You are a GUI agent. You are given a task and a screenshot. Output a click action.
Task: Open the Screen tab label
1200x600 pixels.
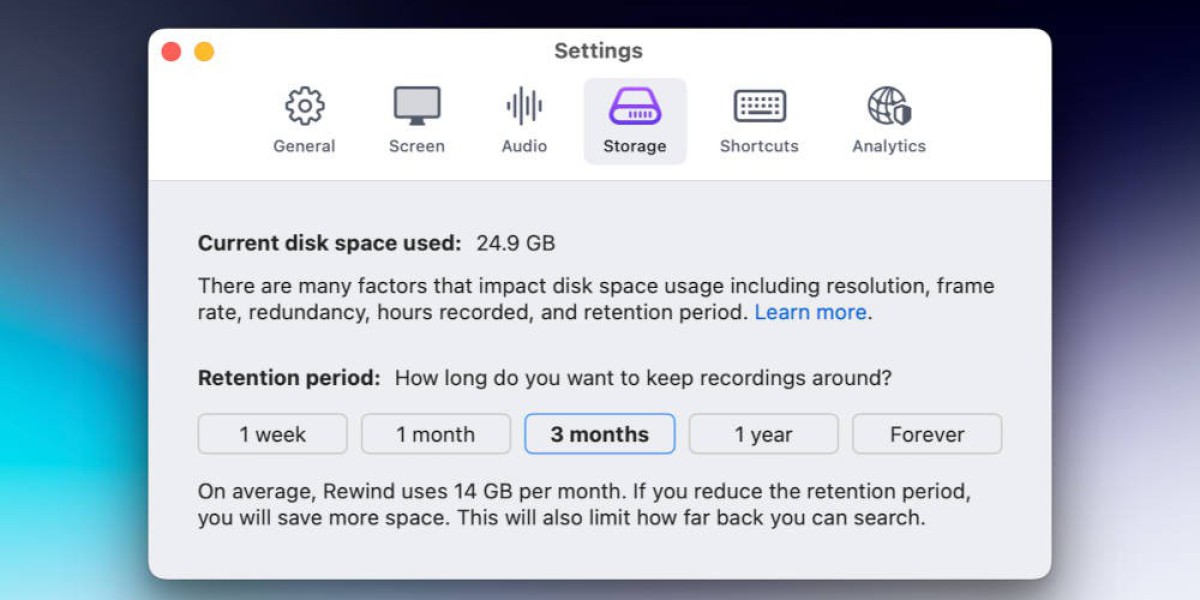[x=417, y=146]
